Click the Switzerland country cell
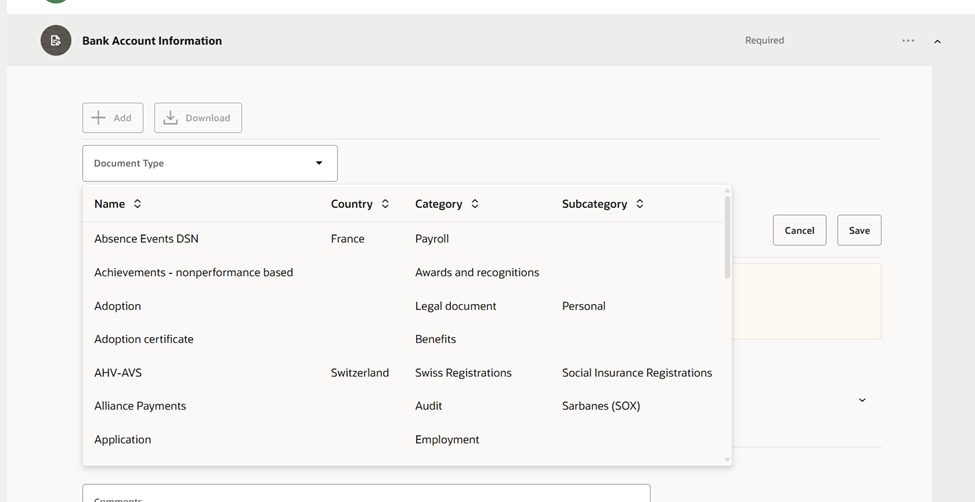This screenshot has height=502, width=975. (x=360, y=373)
